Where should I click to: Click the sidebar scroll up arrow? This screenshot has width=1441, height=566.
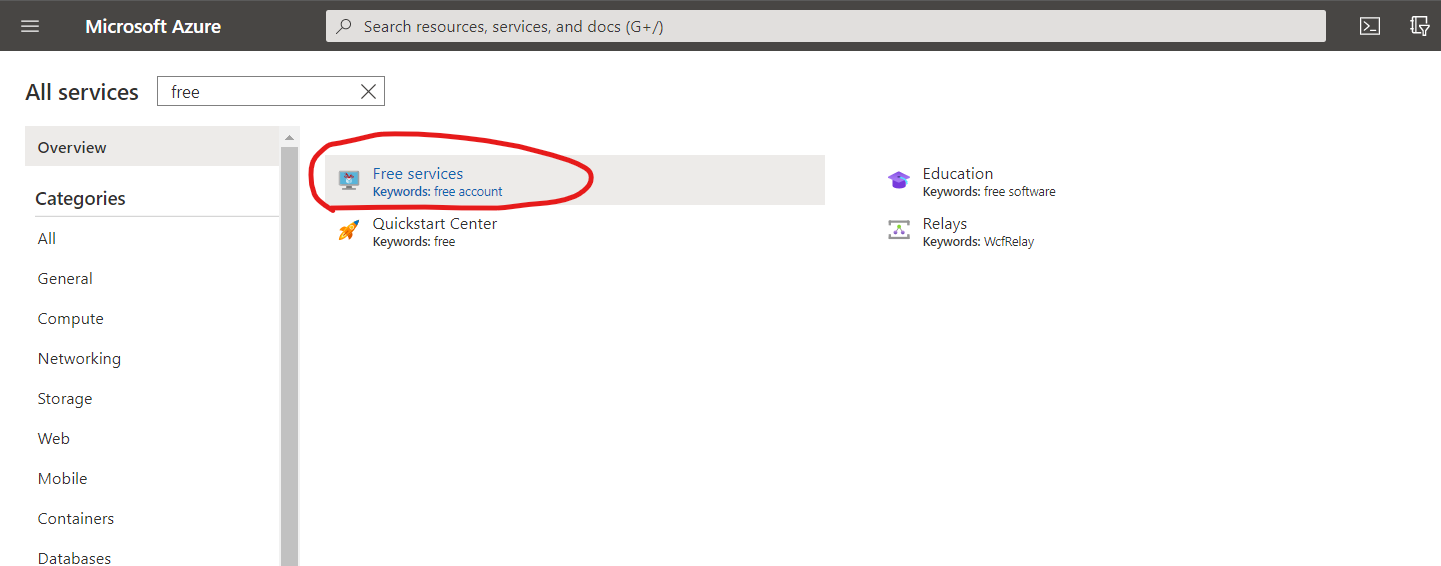pos(289,137)
